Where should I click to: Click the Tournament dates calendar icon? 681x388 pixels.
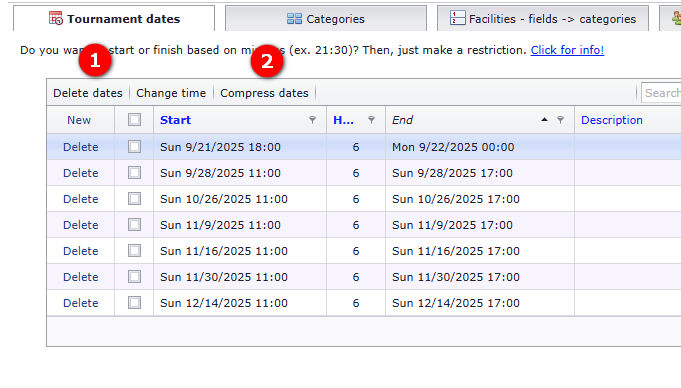pyautogui.click(x=56, y=18)
